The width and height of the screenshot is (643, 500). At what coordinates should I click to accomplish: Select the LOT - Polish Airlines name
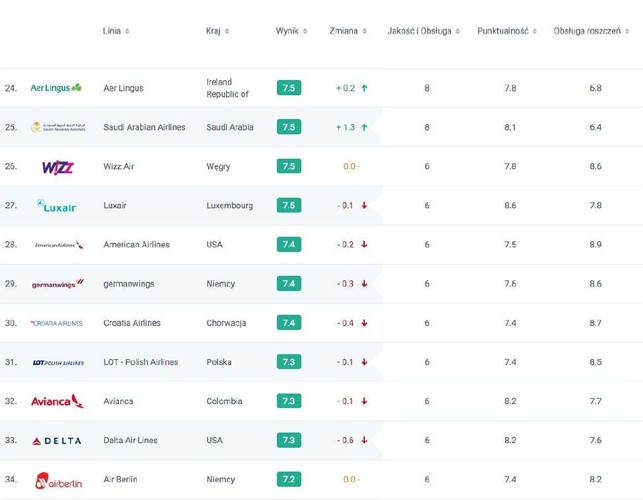[141, 362]
